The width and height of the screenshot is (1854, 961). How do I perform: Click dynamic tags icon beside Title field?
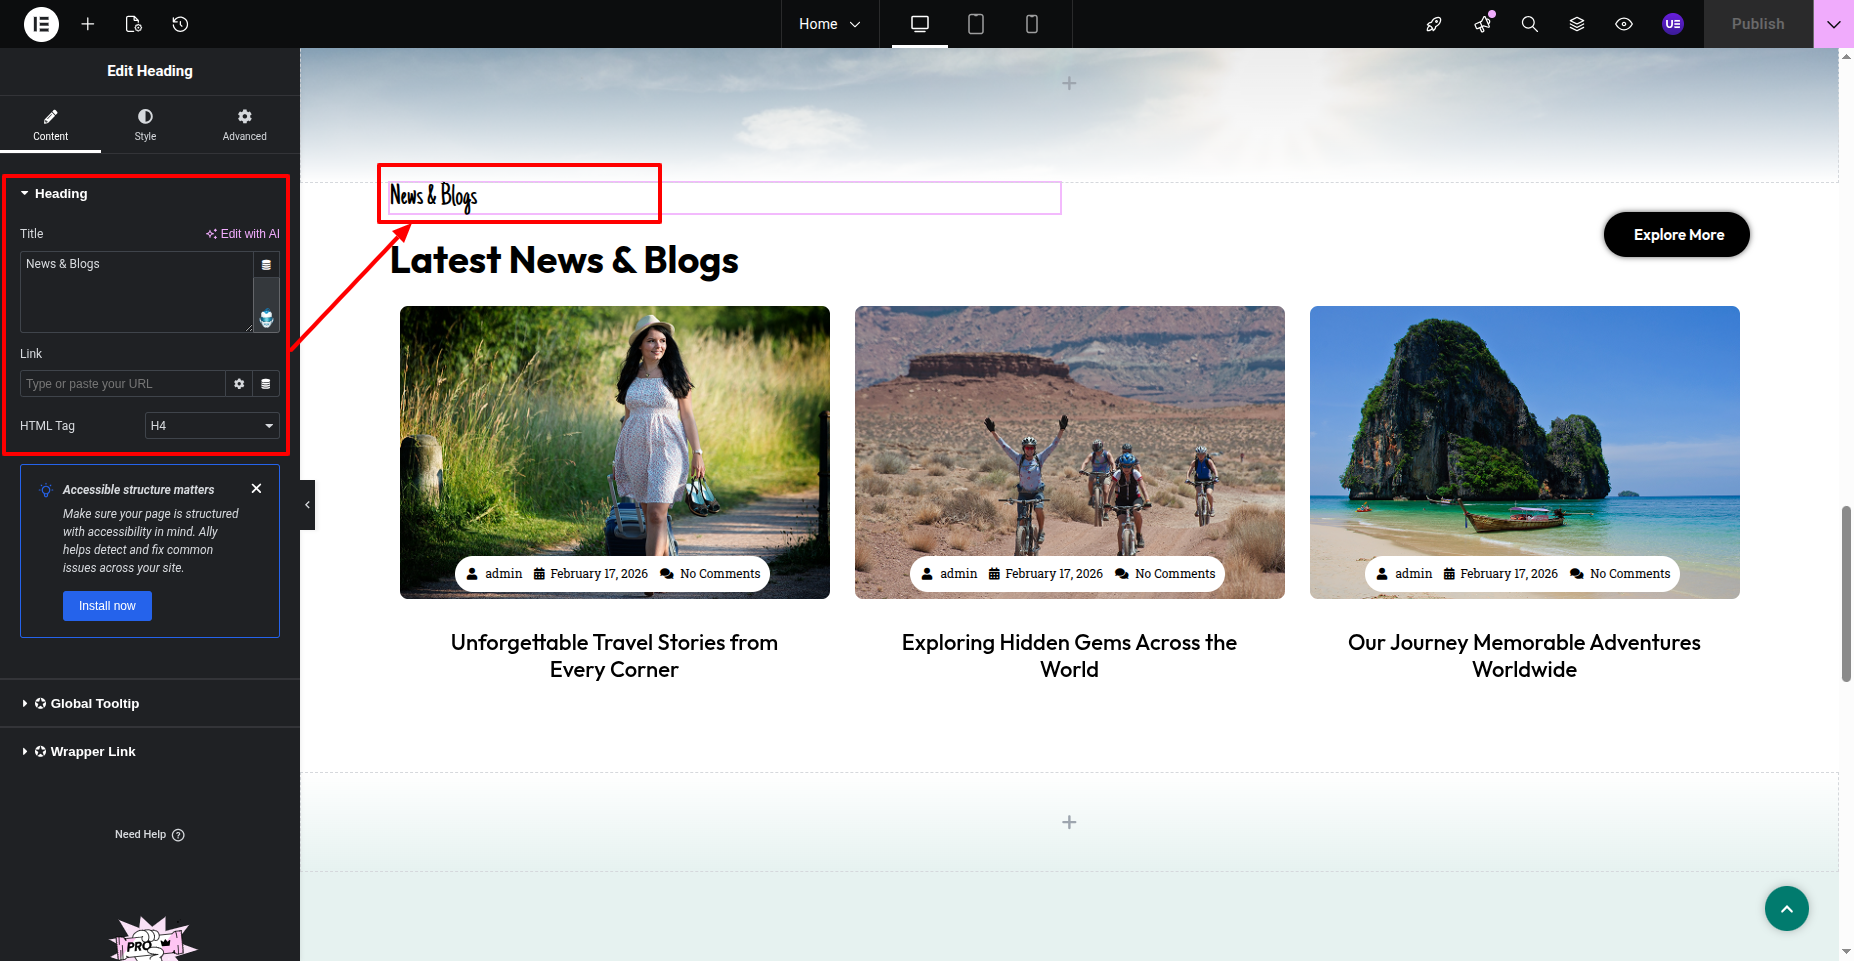[266, 265]
